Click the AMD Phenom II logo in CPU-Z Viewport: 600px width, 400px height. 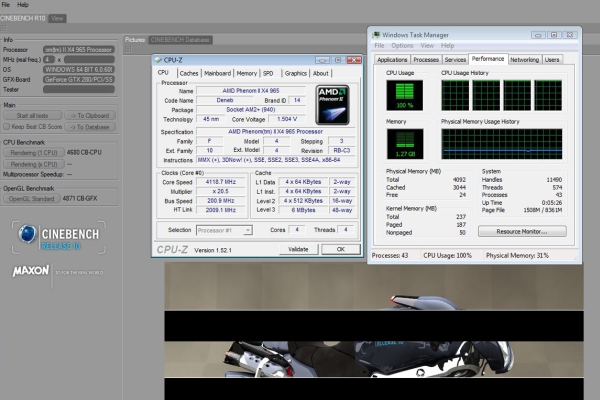[x=331, y=103]
